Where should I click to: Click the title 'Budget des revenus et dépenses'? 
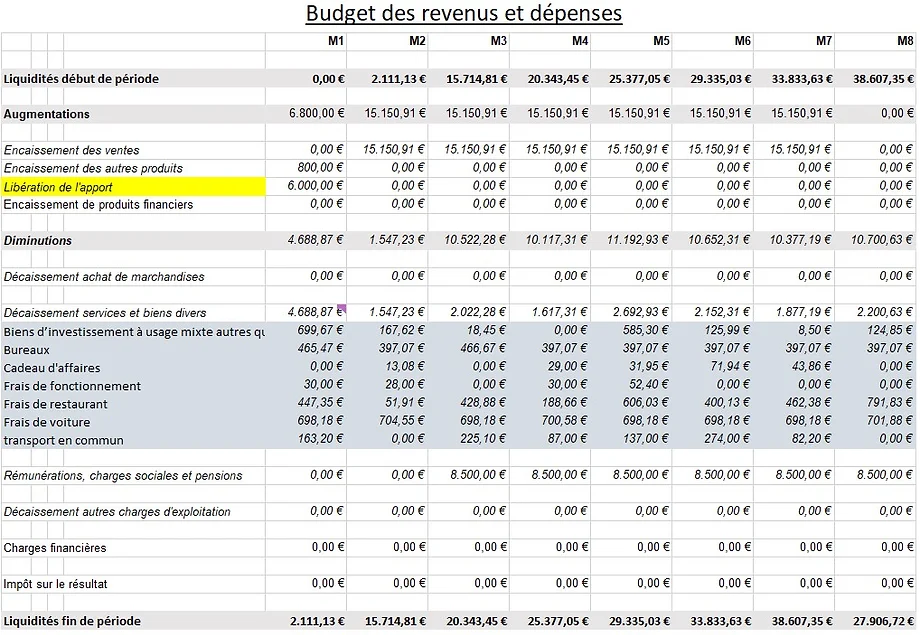pyautogui.click(x=463, y=14)
